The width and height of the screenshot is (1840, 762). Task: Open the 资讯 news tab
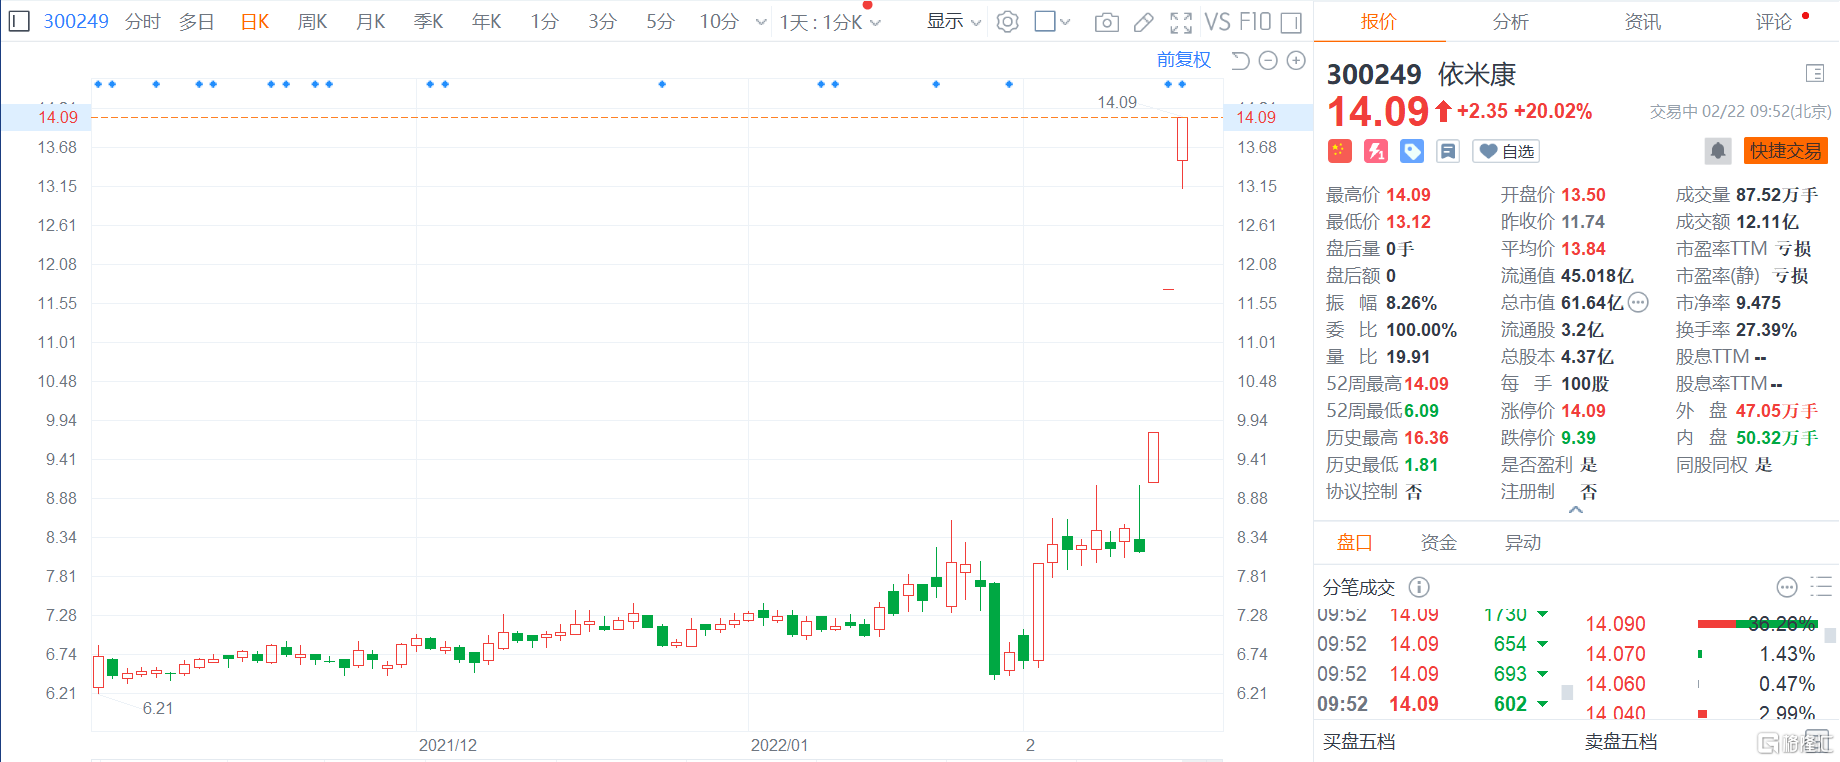point(1643,21)
